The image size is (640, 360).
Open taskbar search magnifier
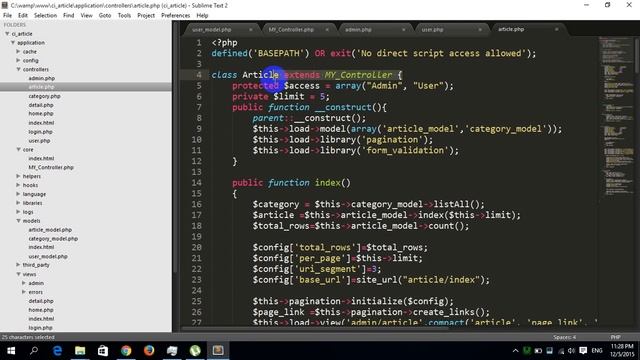point(34,351)
